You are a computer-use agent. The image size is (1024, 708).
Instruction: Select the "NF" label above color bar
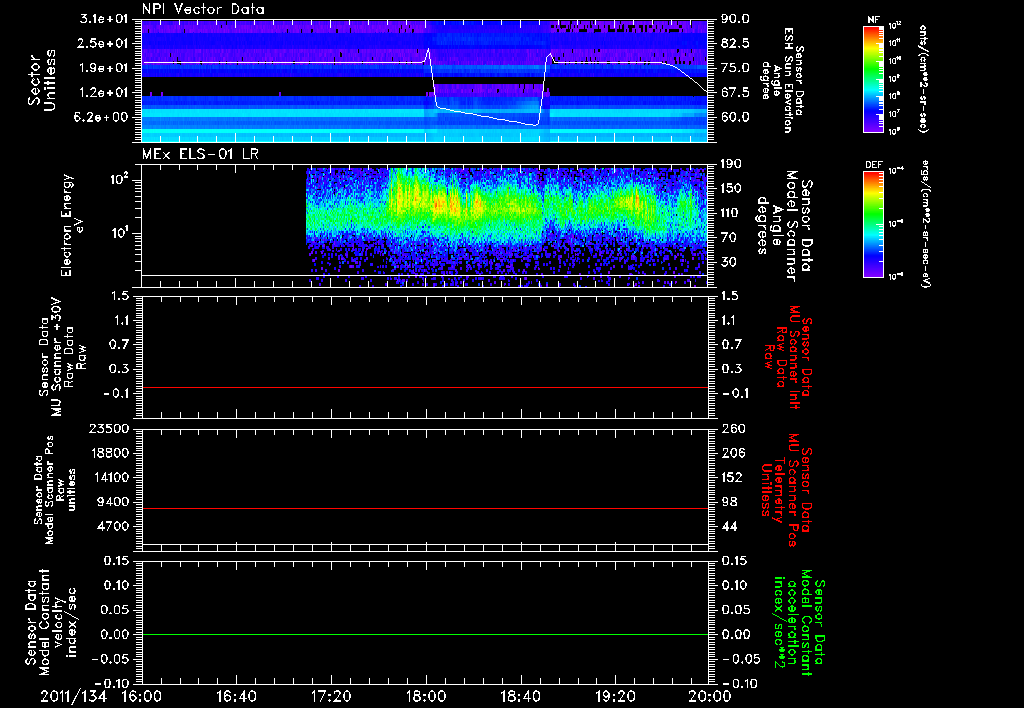point(874,20)
